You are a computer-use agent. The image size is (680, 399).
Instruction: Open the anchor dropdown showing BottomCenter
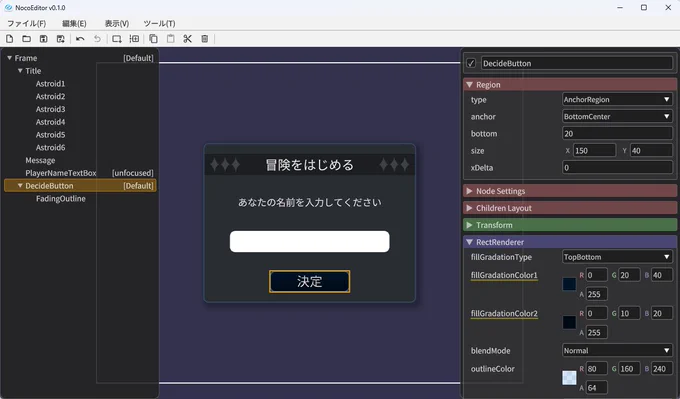coord(617,116)
